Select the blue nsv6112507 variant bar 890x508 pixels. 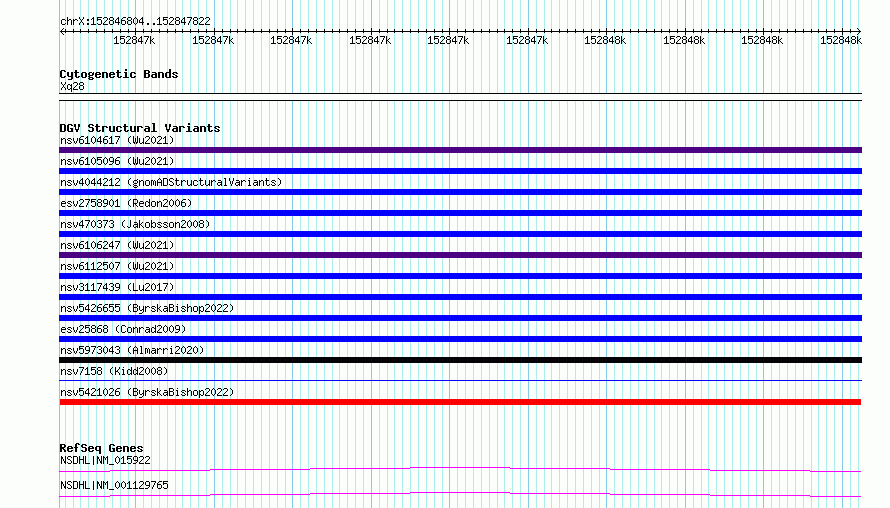coord(460,276)
